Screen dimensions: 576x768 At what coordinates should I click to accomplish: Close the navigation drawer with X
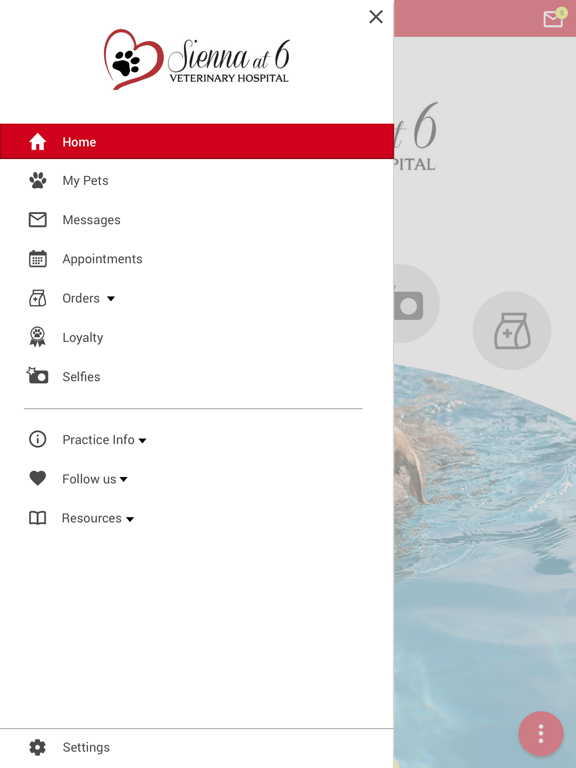(376, 17)
